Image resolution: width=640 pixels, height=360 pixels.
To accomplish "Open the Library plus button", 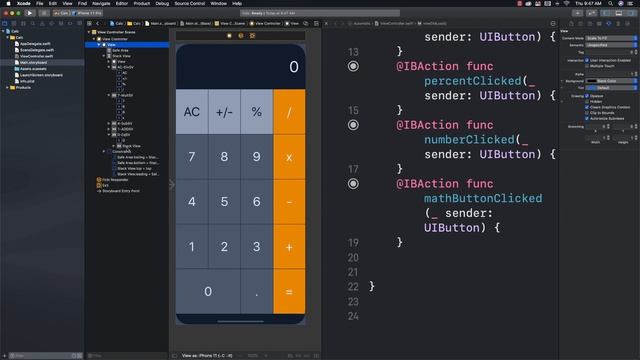I will point(578,13).
